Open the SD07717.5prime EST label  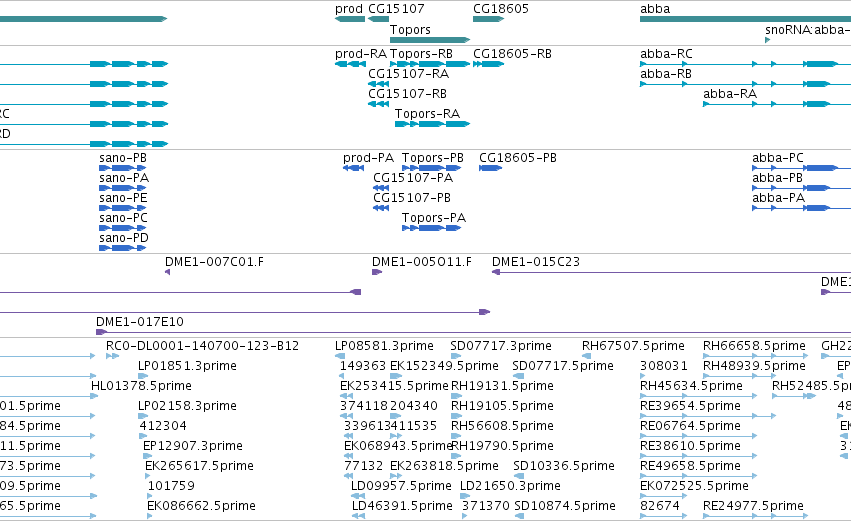563,366
